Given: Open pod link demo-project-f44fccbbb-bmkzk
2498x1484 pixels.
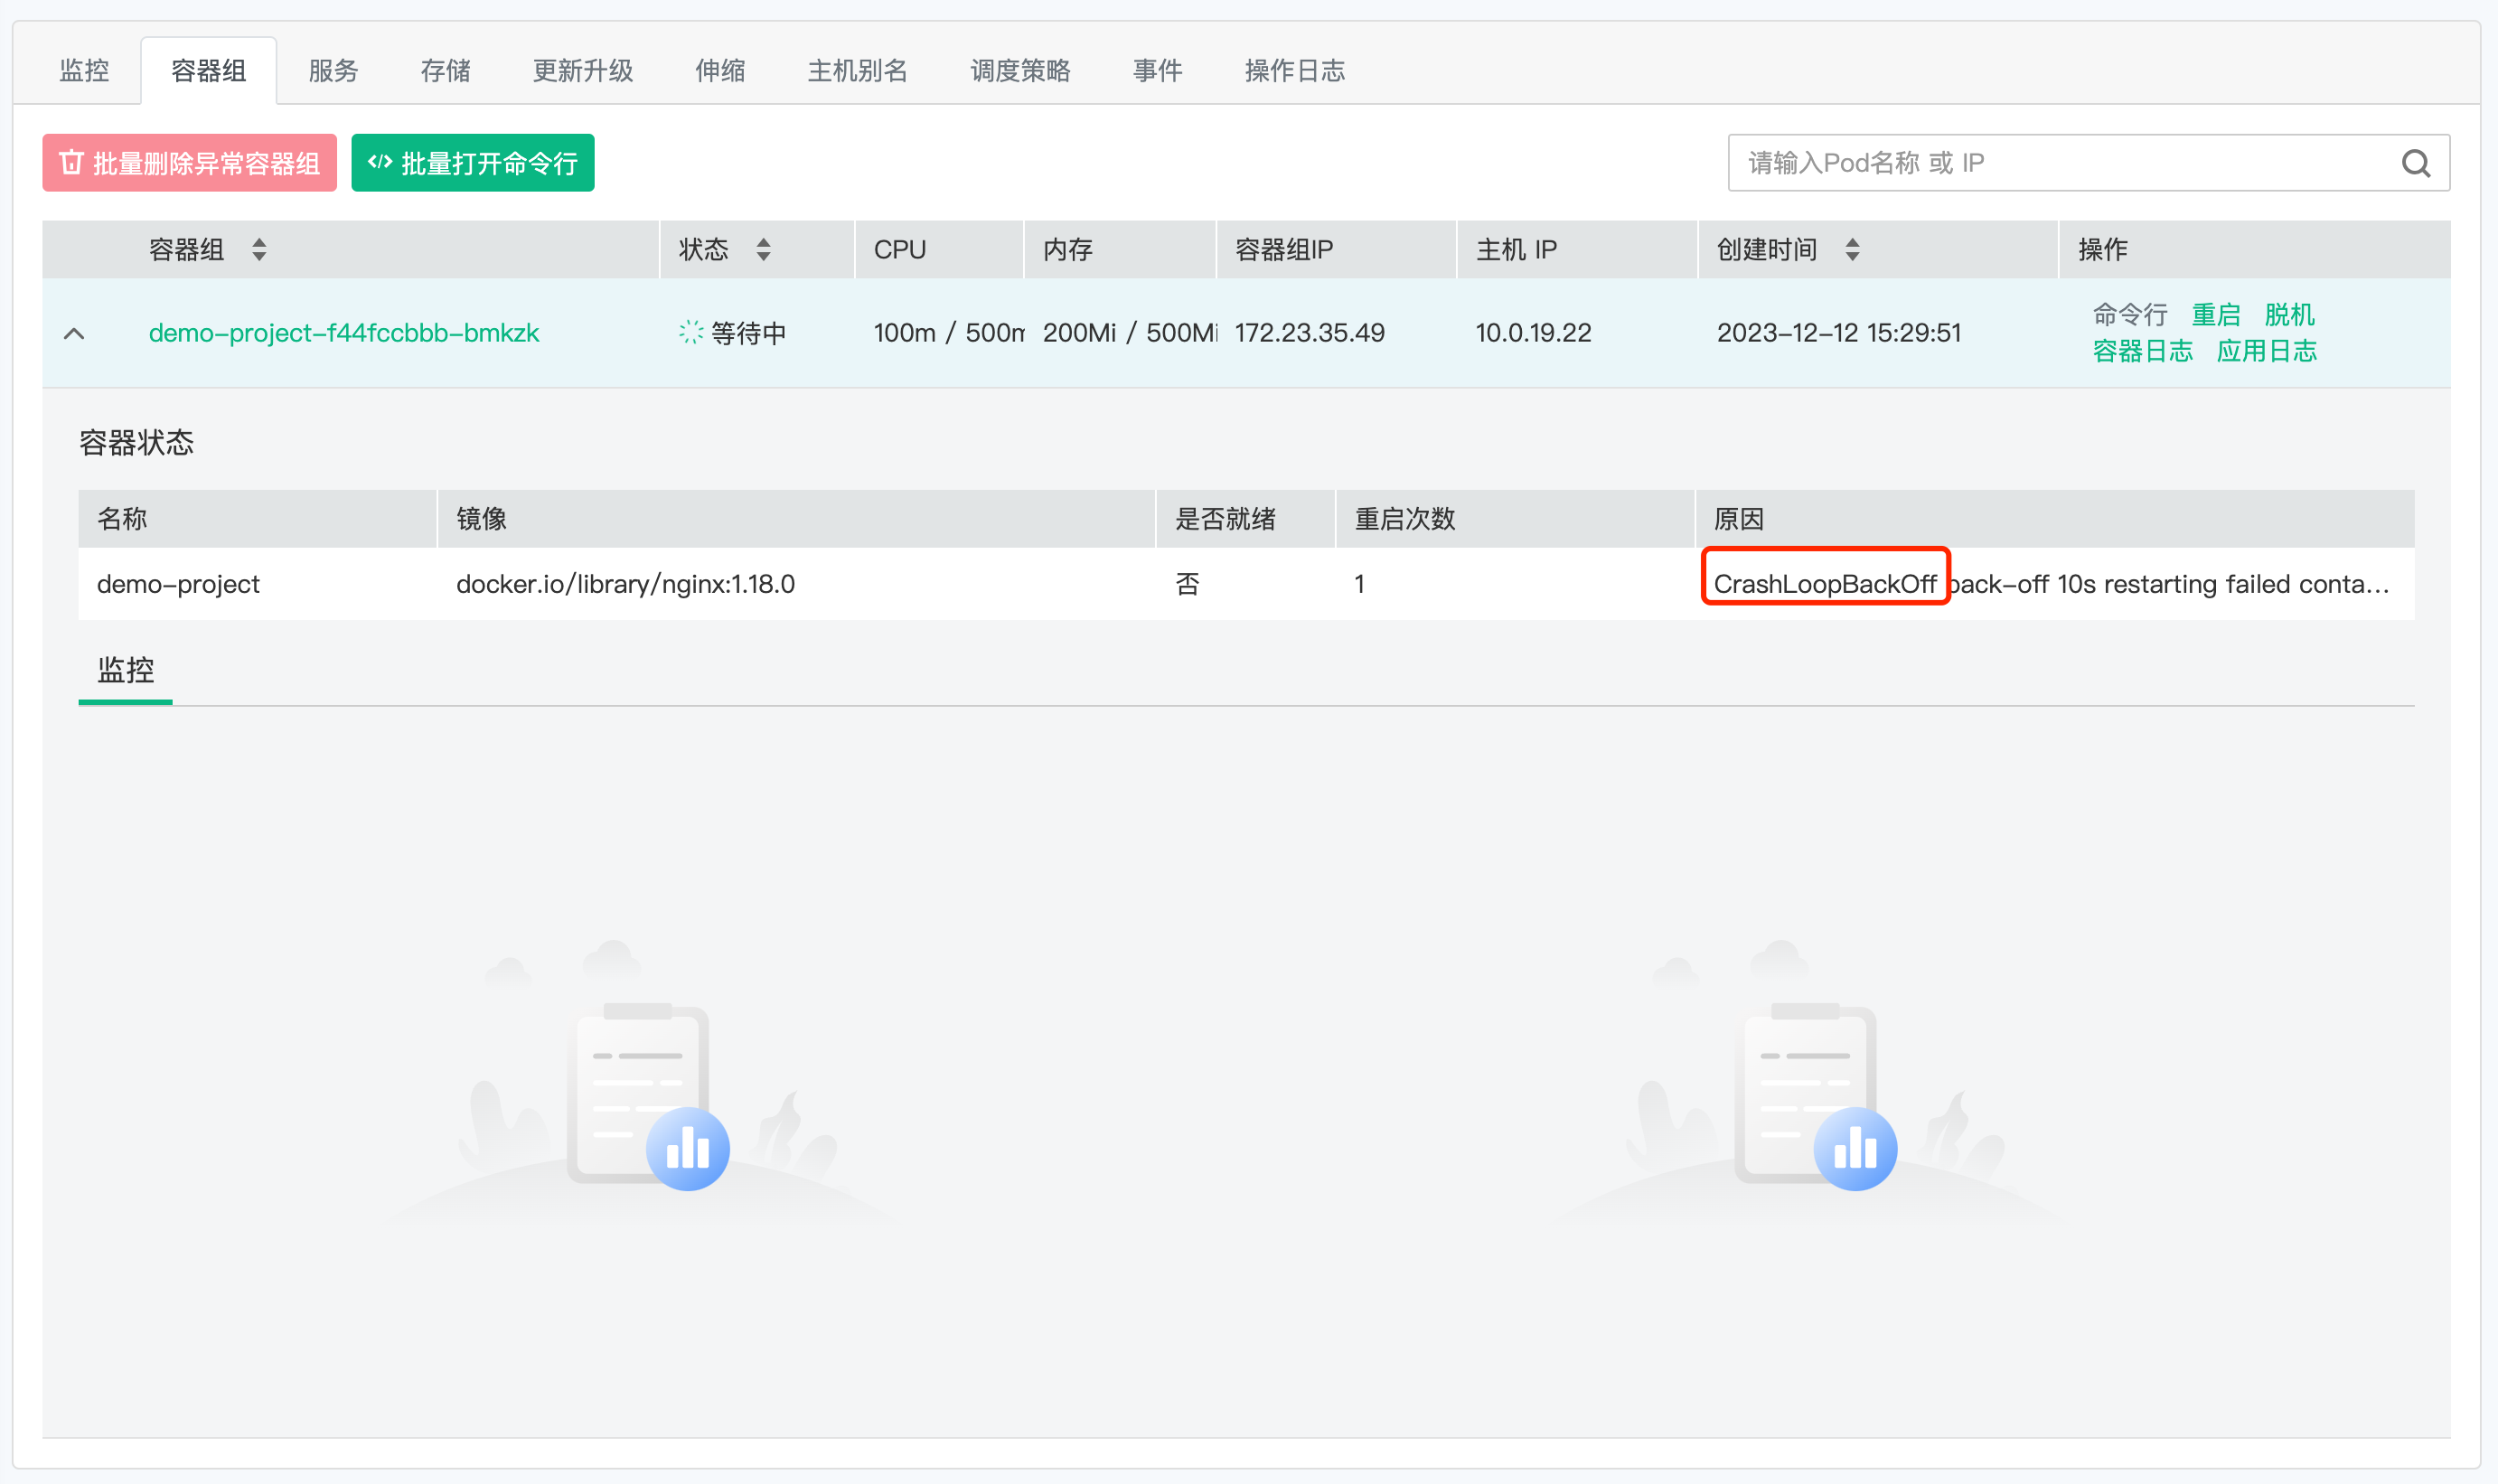Looking at the screenshot, I should [x=344, y=333].
